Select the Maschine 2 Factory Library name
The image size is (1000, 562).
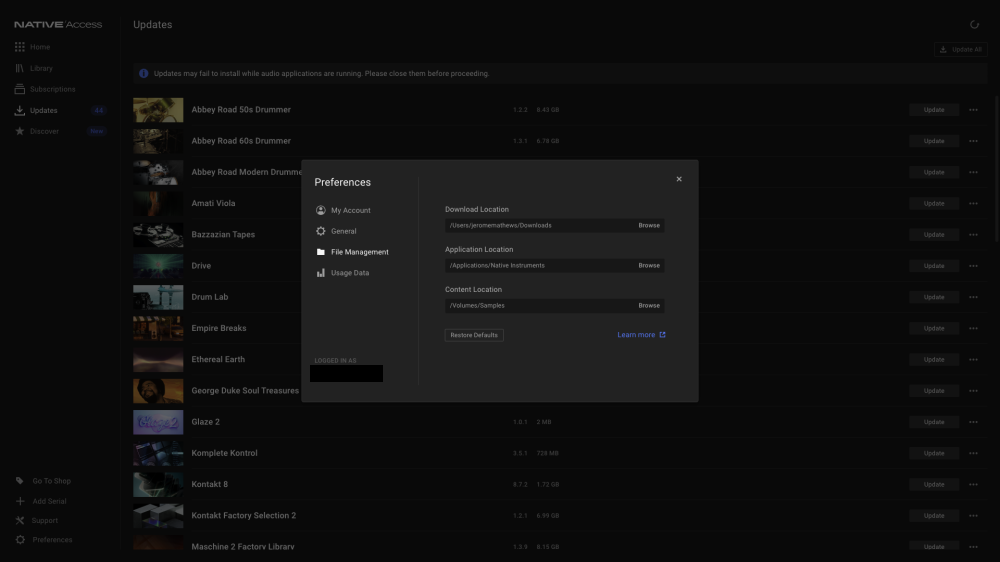[243, 547]
